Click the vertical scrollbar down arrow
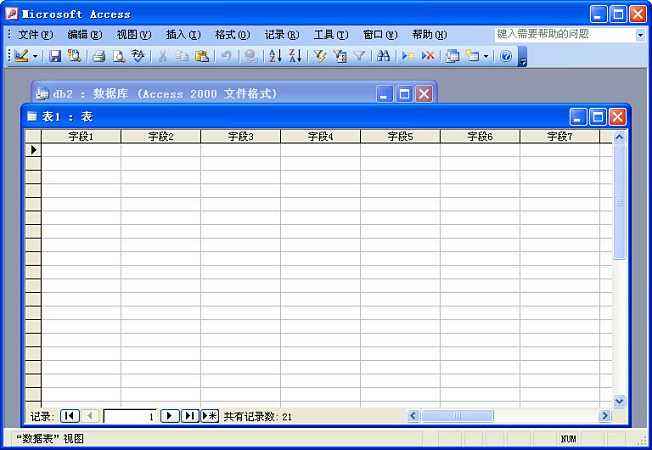 620,401
